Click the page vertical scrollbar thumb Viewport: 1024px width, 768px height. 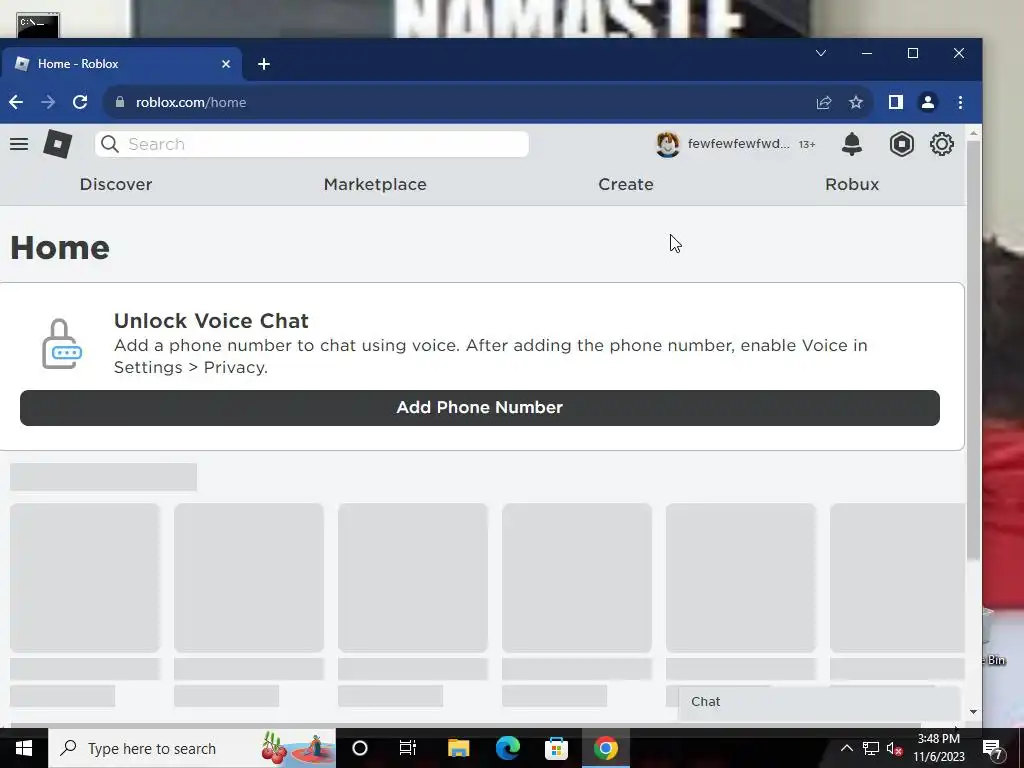[x=973, y=349]
